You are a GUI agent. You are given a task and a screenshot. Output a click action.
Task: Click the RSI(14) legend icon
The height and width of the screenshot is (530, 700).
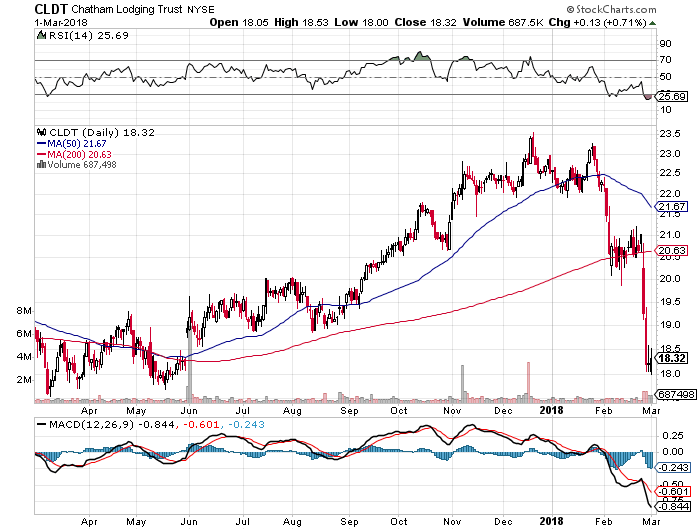(x=41, y=35)
